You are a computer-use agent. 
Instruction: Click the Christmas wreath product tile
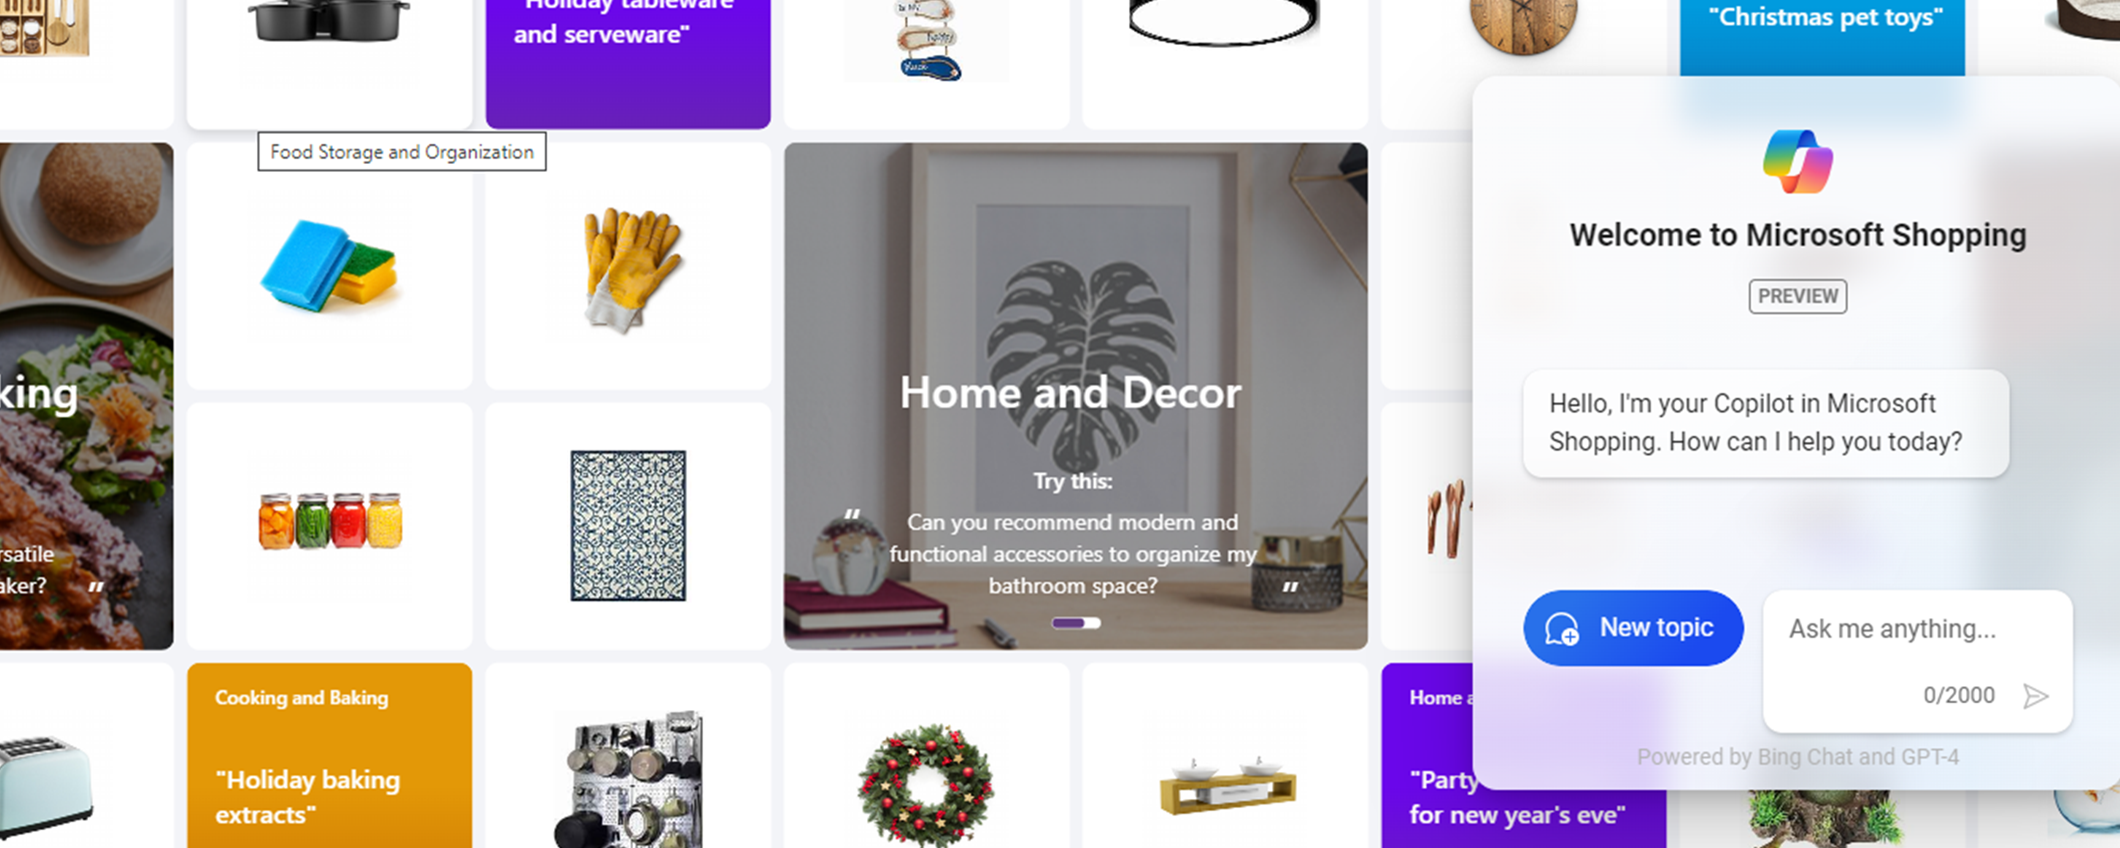click(926, 756)
